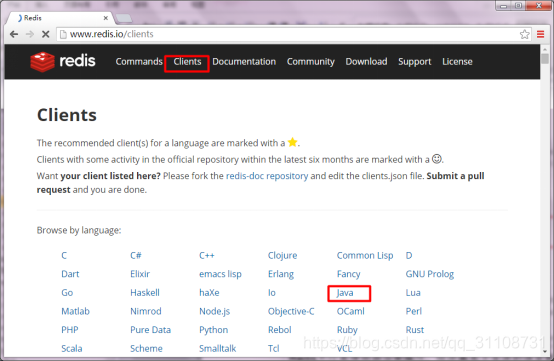Viewport: 554px width, 361px height.
Task: Stop page loading with the X button
Action: pos(46,34)
